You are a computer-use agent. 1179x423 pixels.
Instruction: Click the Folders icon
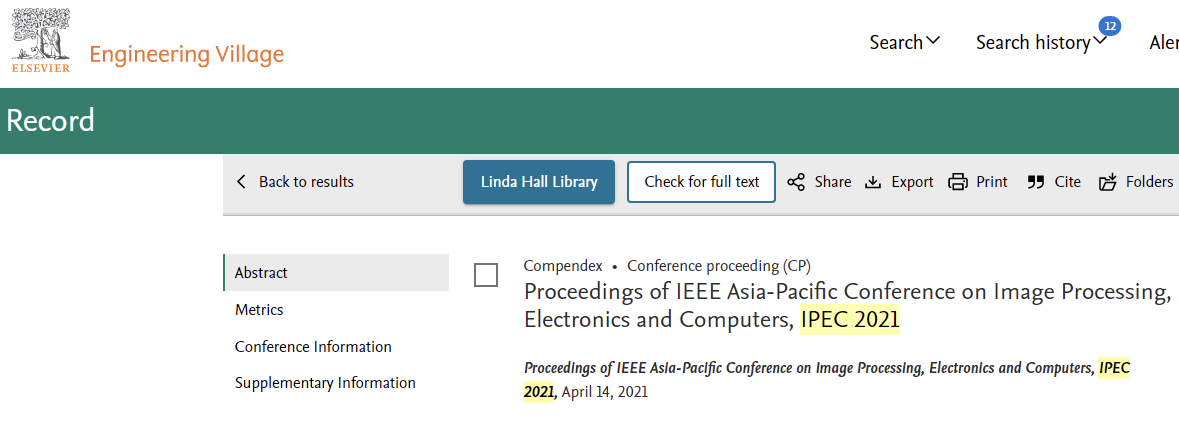click(x=1108, y=182)
